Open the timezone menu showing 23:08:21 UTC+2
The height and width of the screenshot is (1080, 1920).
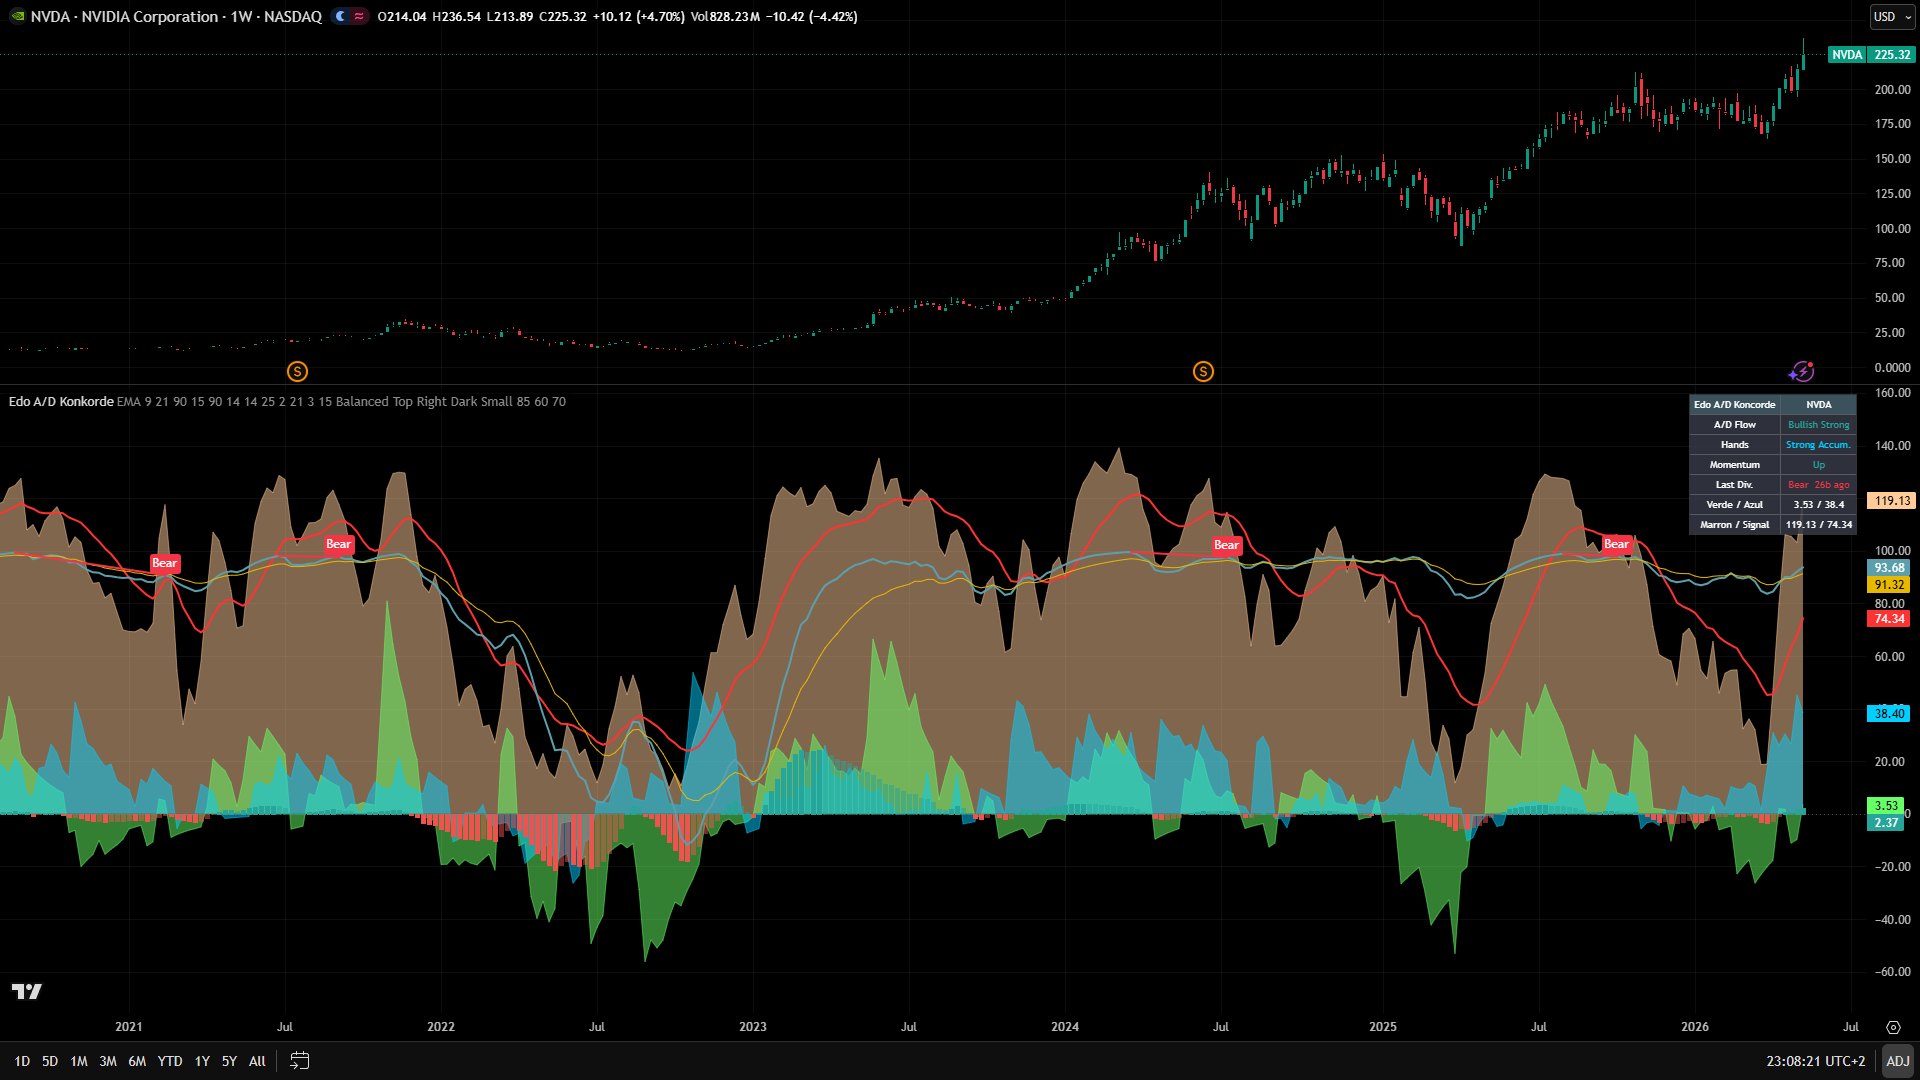1815,1061
